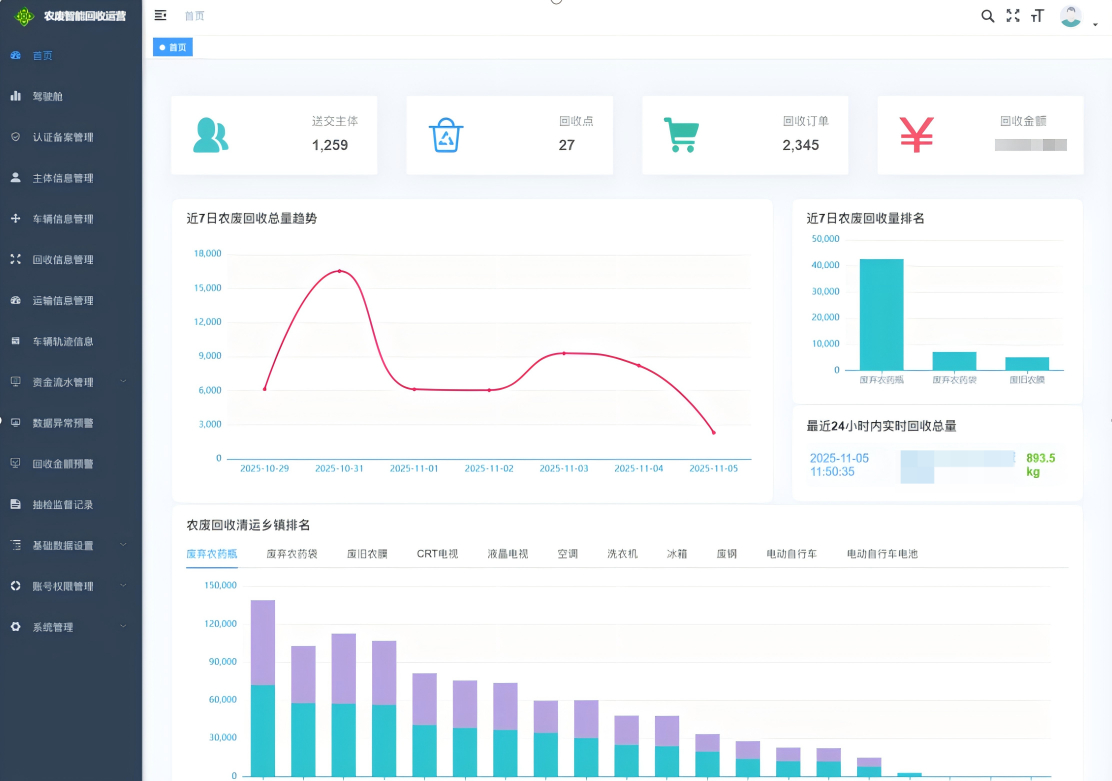1112x781 pixels.
Task: Collapse the sidebar using the hamburger icon
Action: click(160, 15)
